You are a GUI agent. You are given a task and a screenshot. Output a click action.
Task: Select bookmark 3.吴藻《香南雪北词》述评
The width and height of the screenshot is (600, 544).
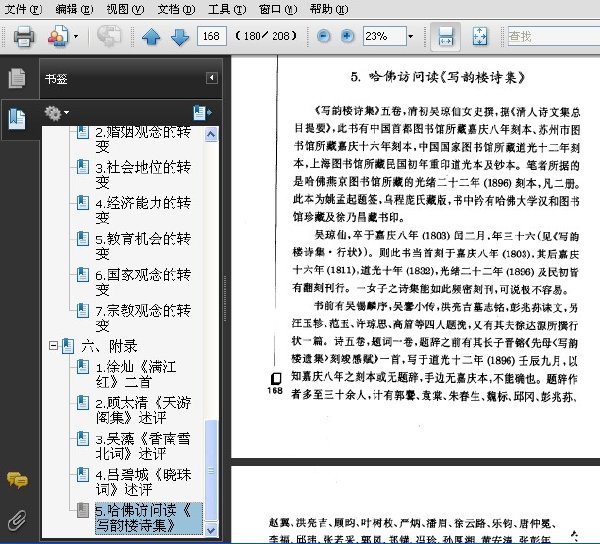click(143, 446)
